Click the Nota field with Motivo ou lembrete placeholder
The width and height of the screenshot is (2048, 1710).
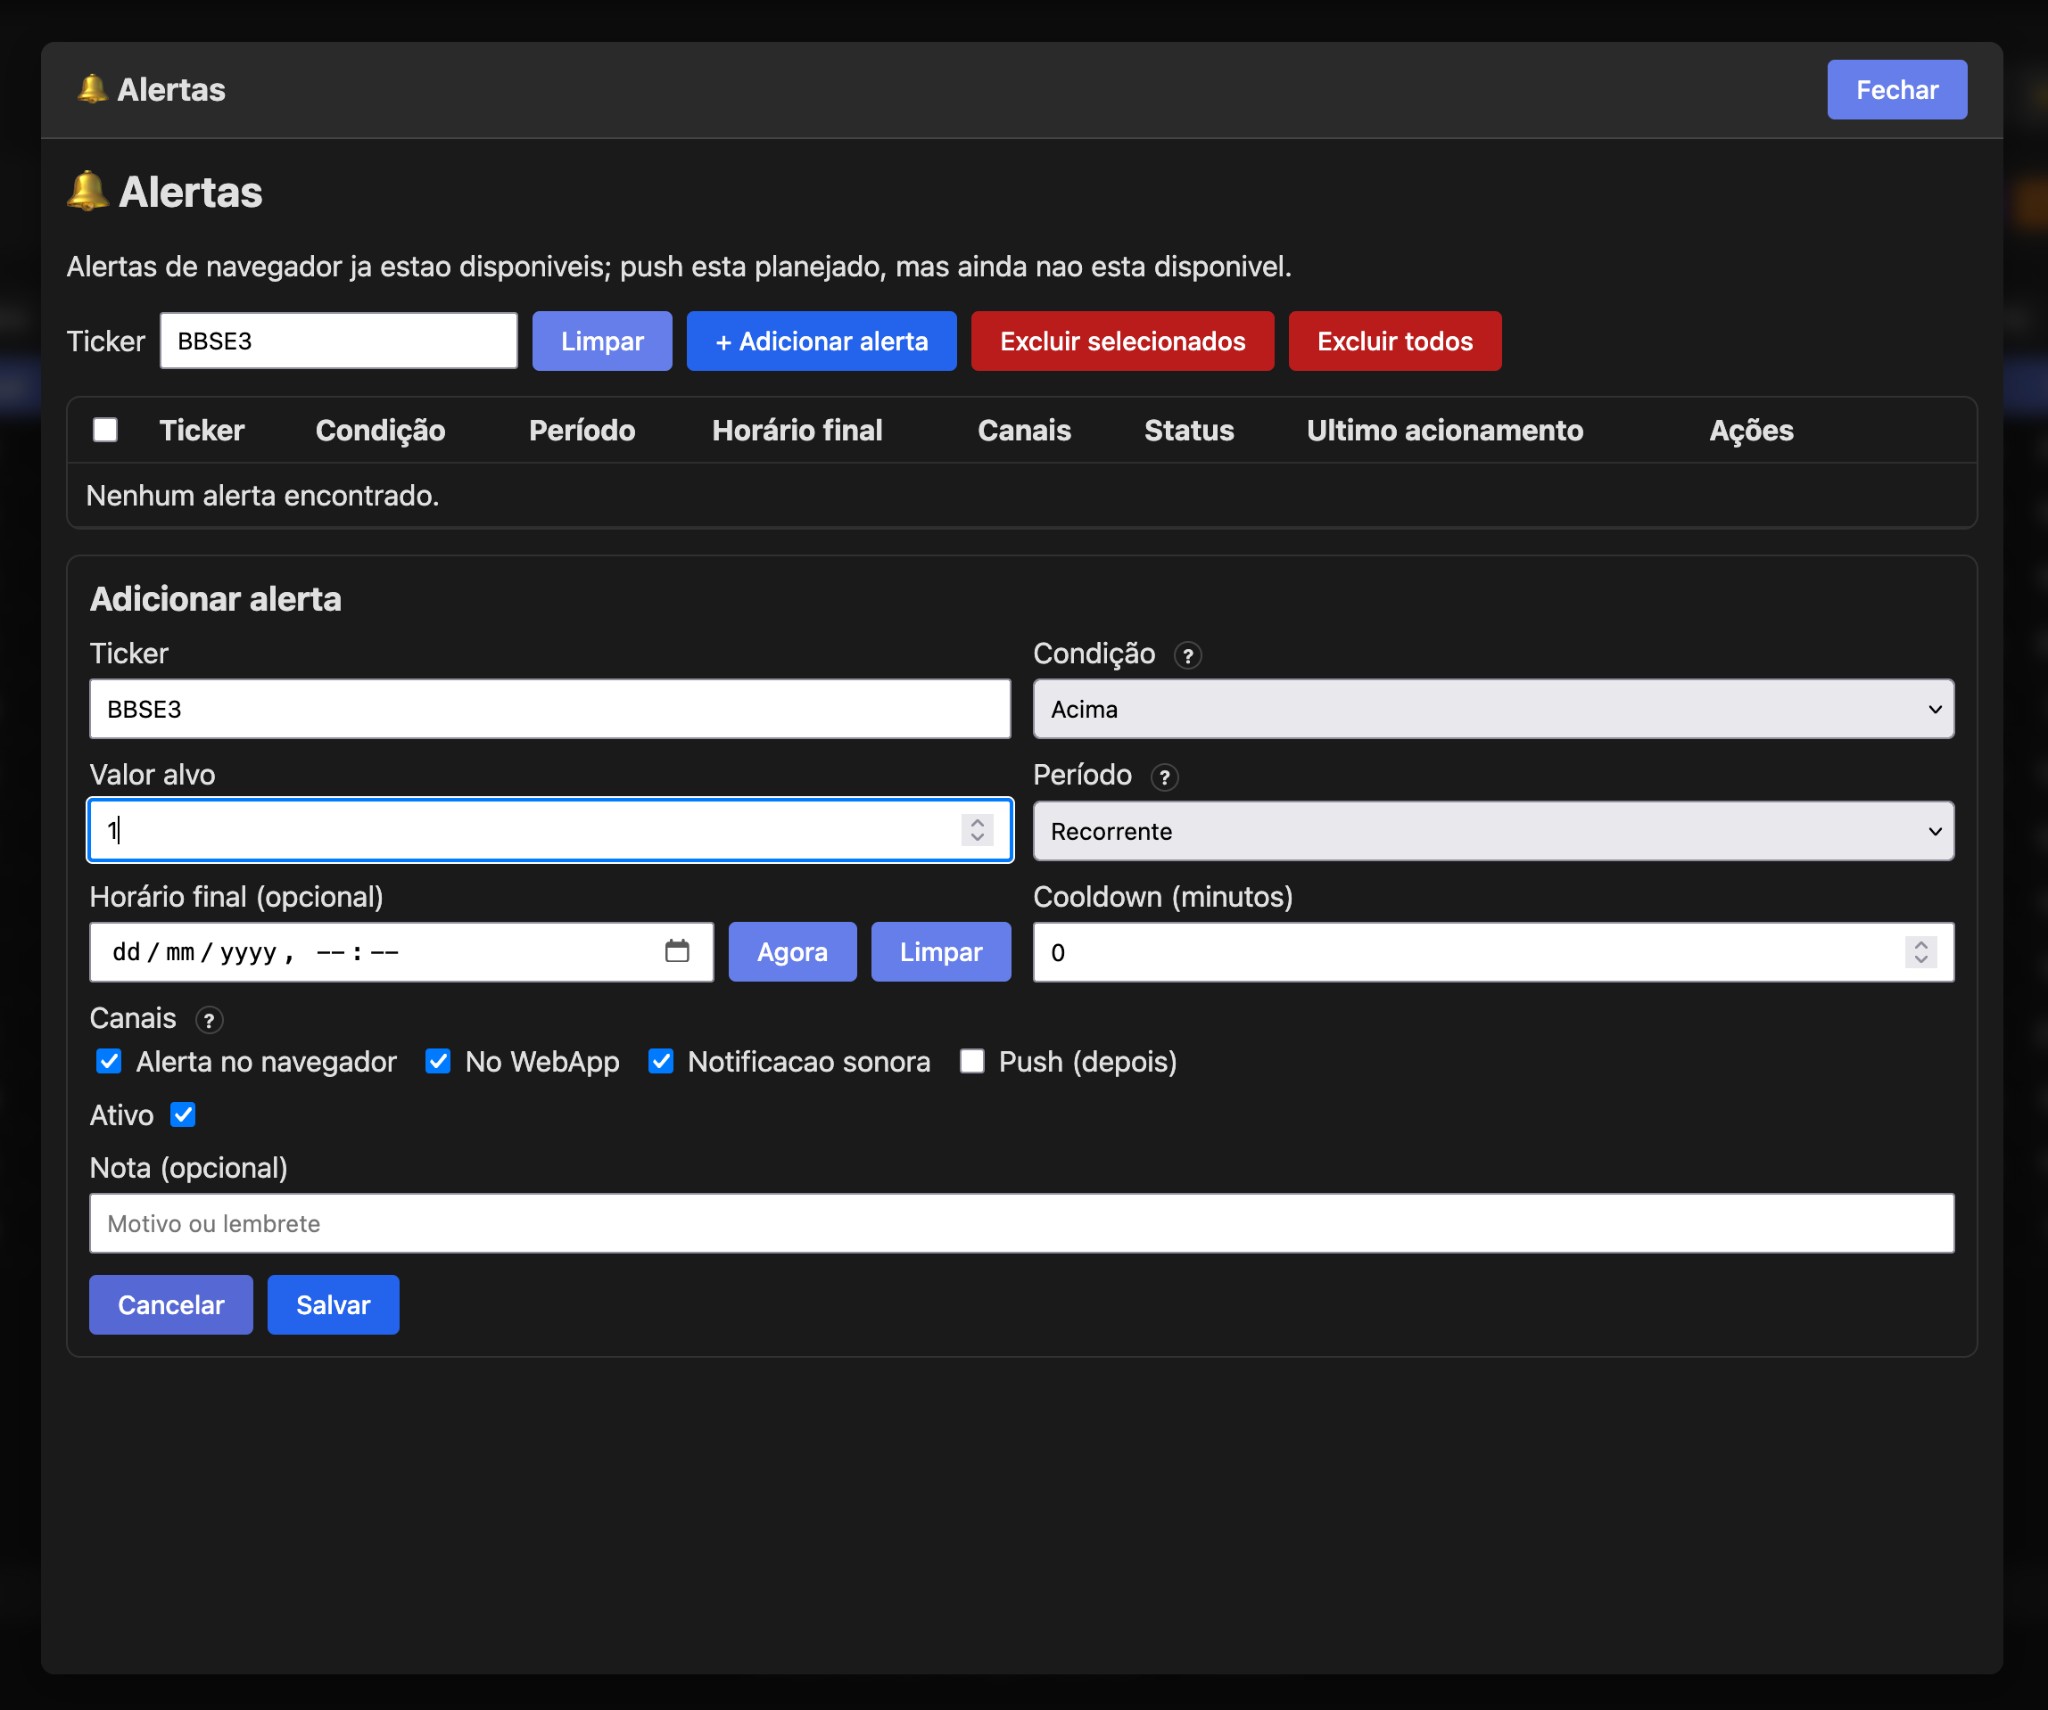click(1020, 1222)
